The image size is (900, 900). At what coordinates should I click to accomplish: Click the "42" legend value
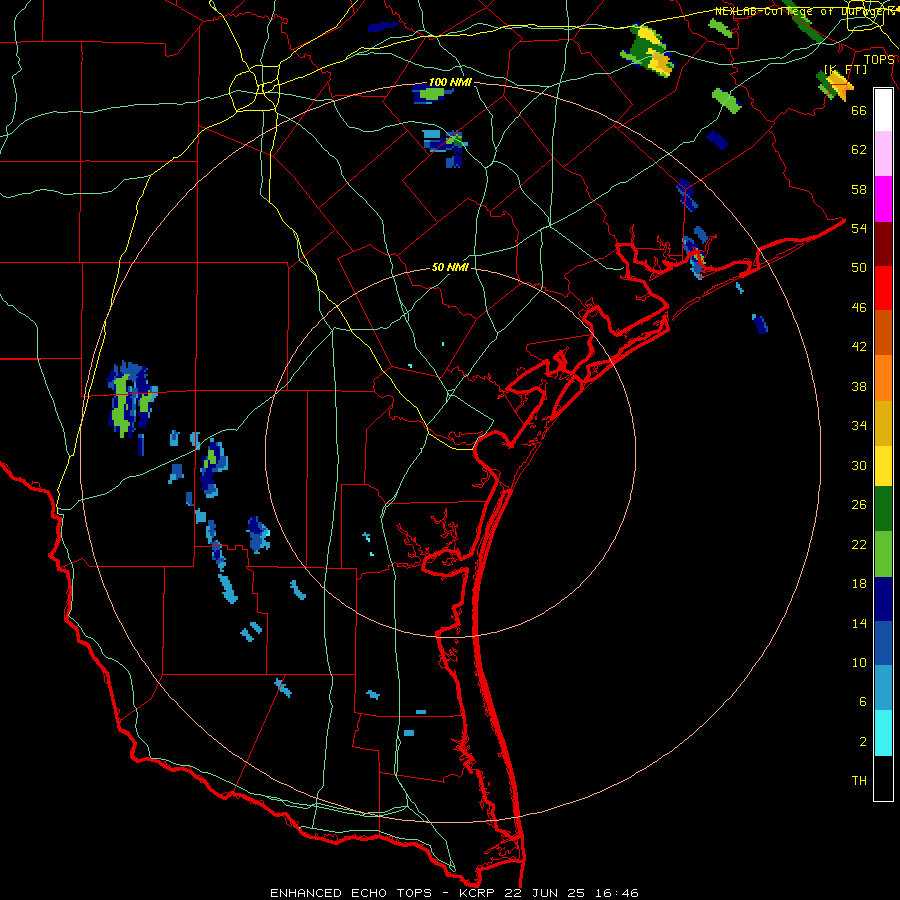coord(859,346)
